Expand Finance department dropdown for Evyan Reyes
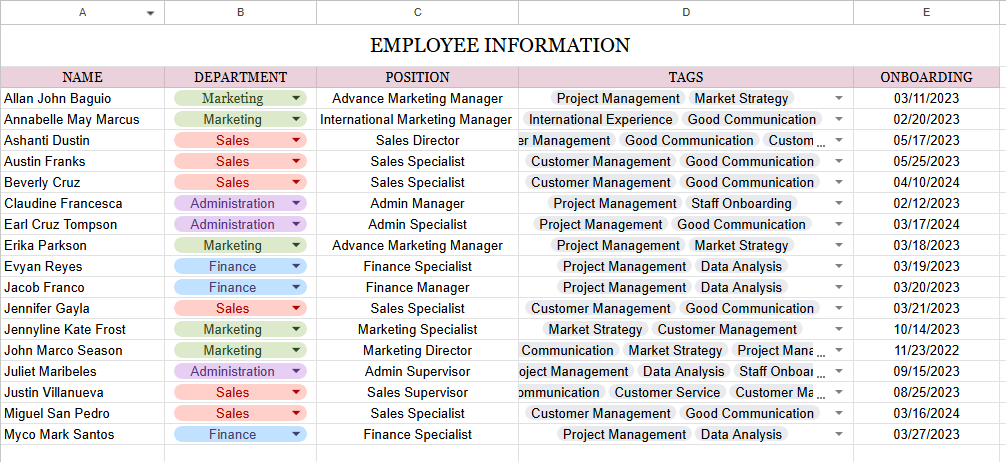 tap(296, 267)
